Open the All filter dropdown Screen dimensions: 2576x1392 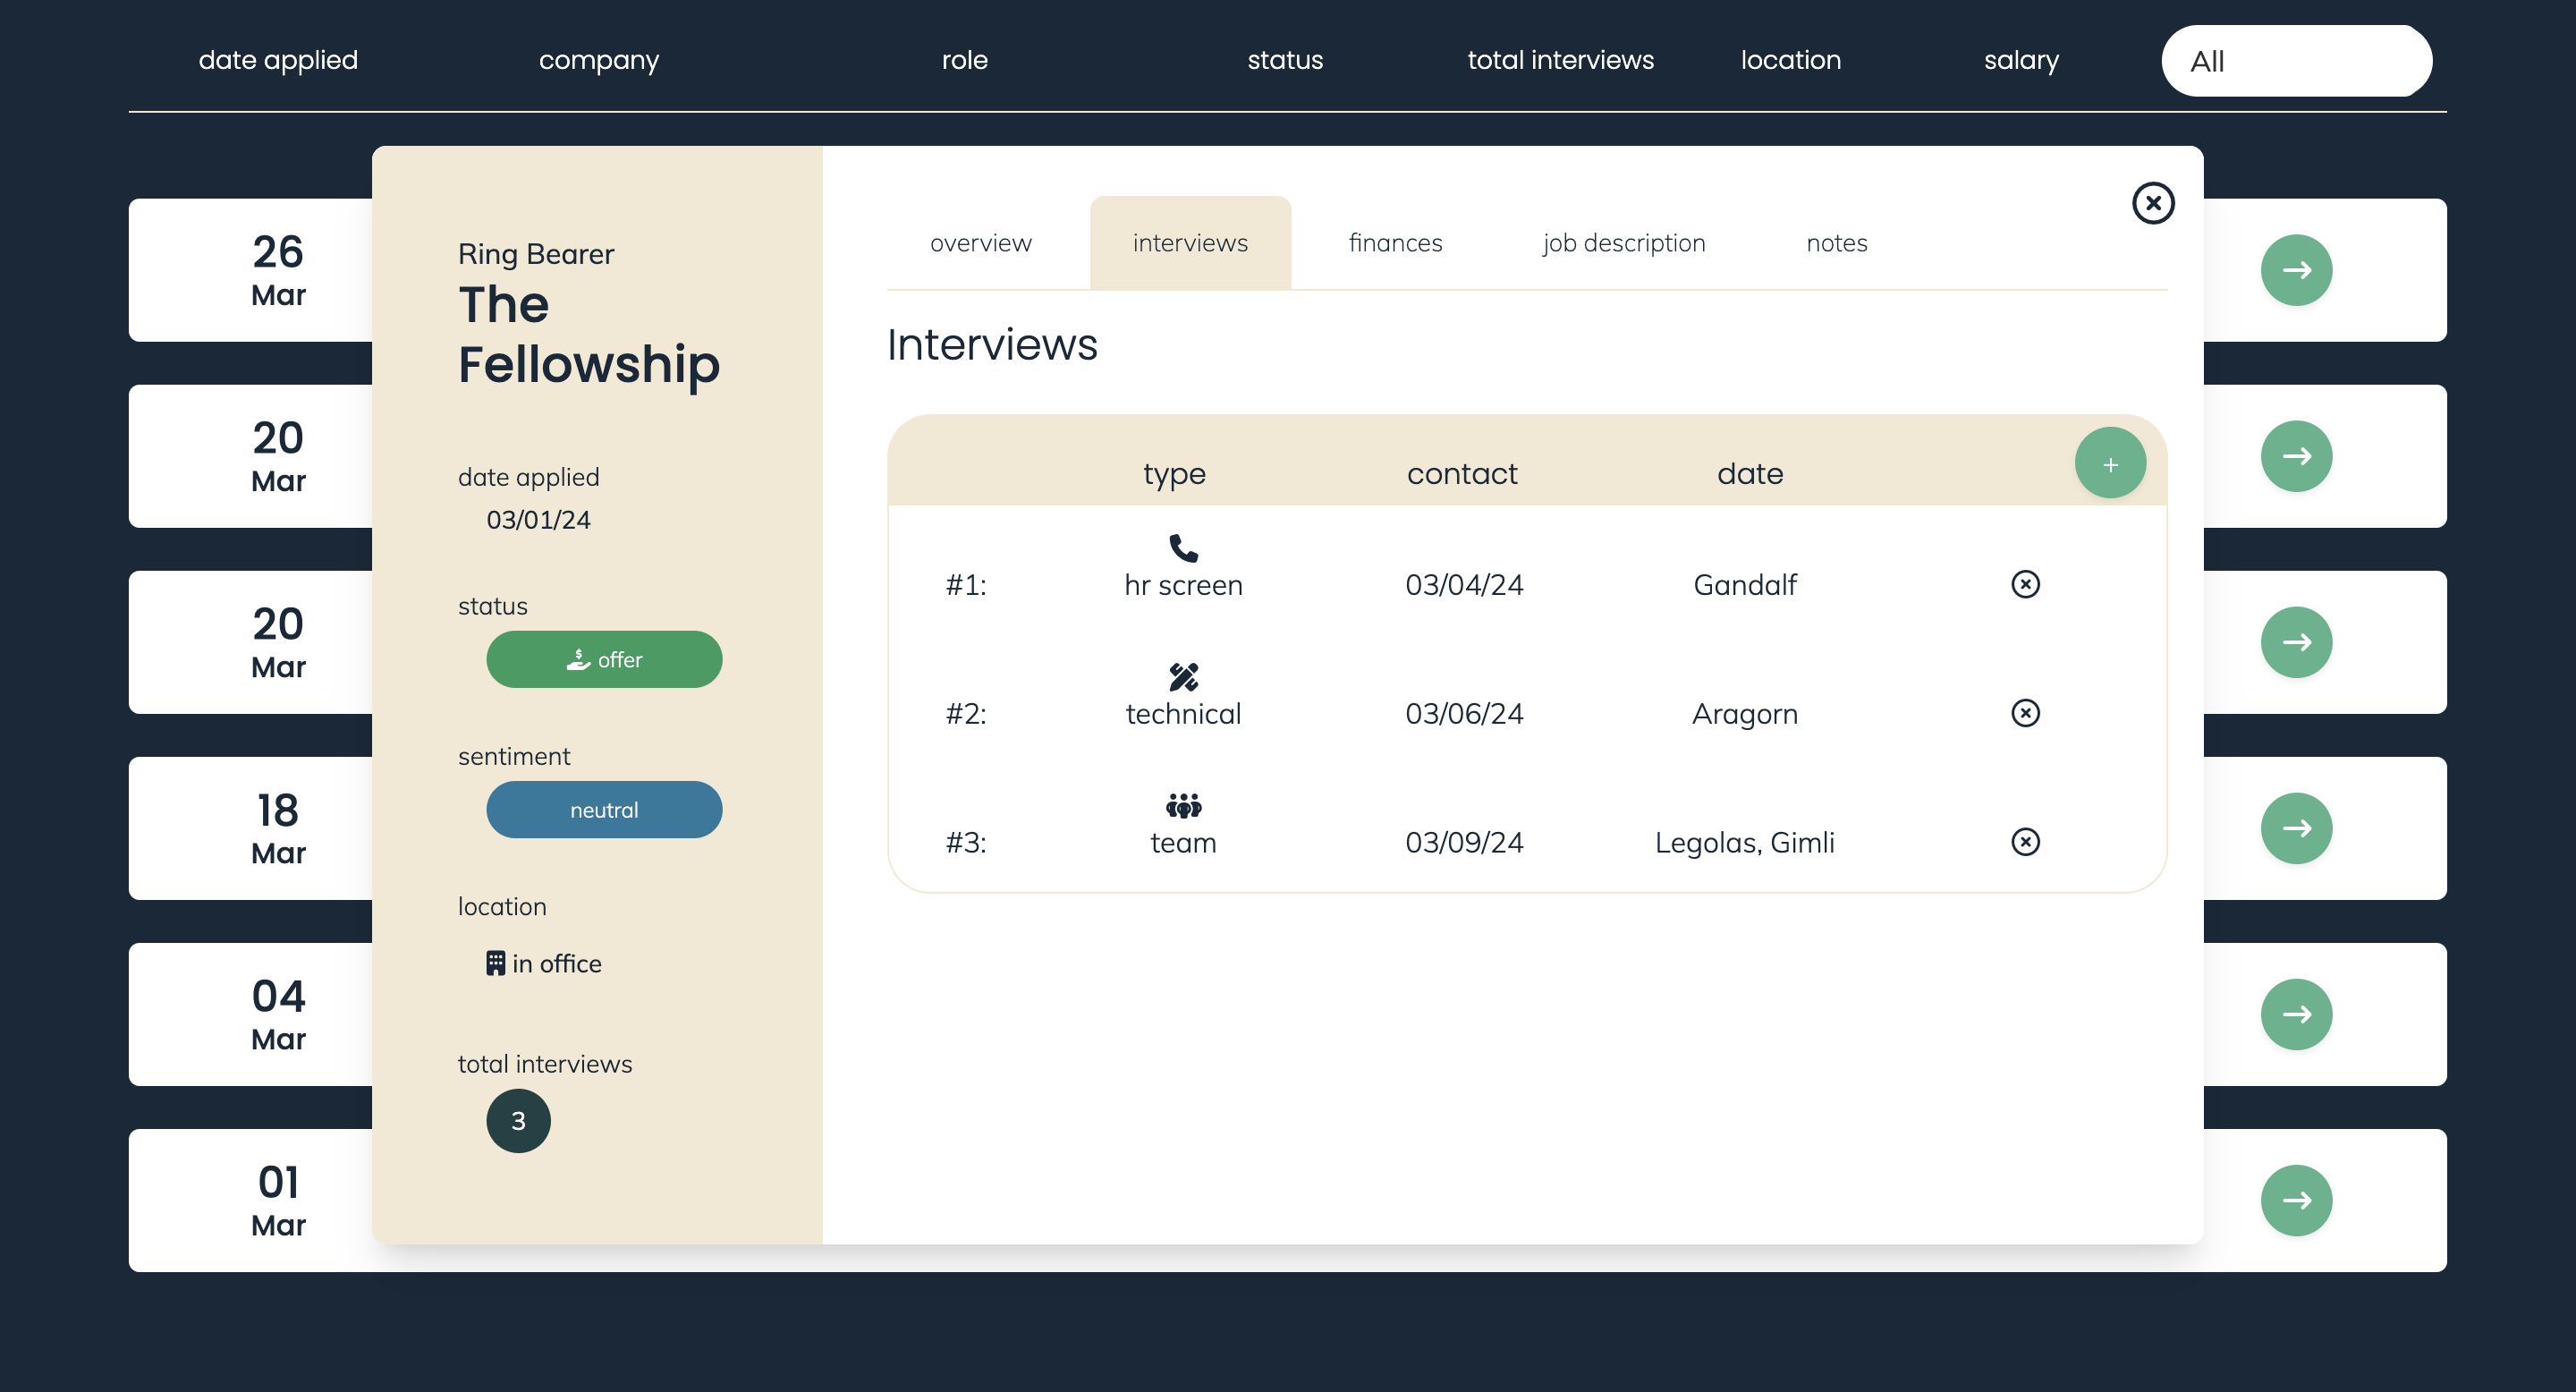(x=2296, y=61)
